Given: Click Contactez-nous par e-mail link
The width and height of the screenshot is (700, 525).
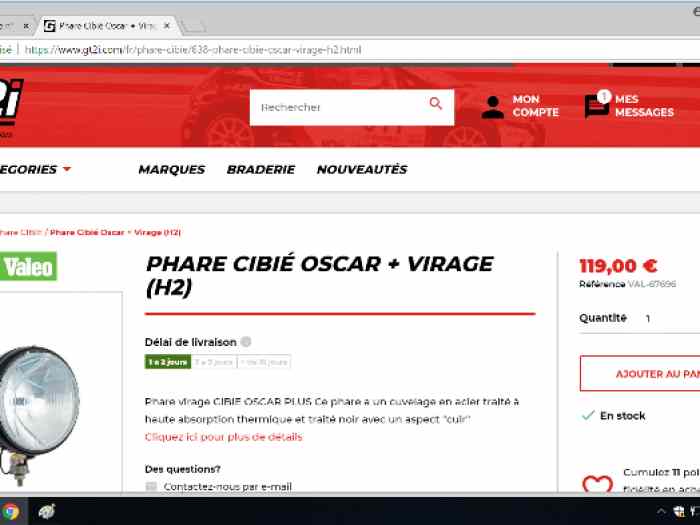Looking at the screenshot, I should [228, 486].
